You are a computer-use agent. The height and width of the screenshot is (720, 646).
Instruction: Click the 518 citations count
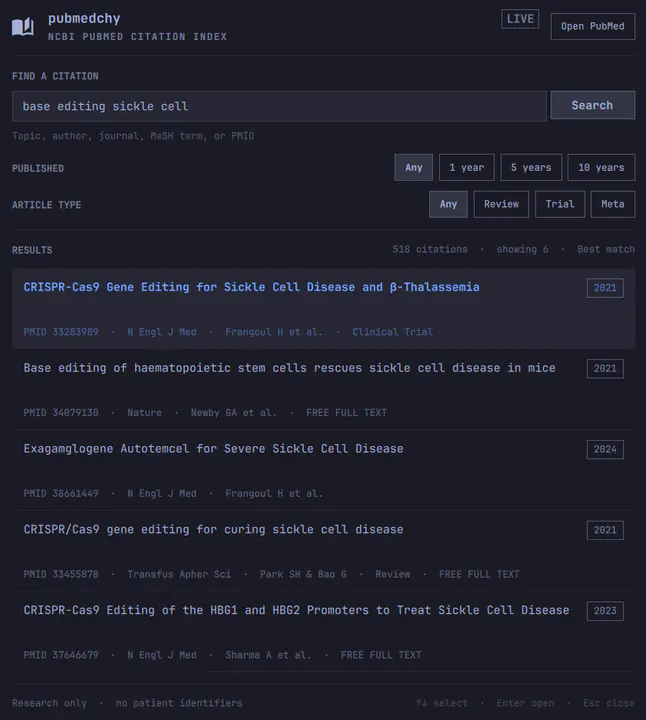[x=430, y=249]
